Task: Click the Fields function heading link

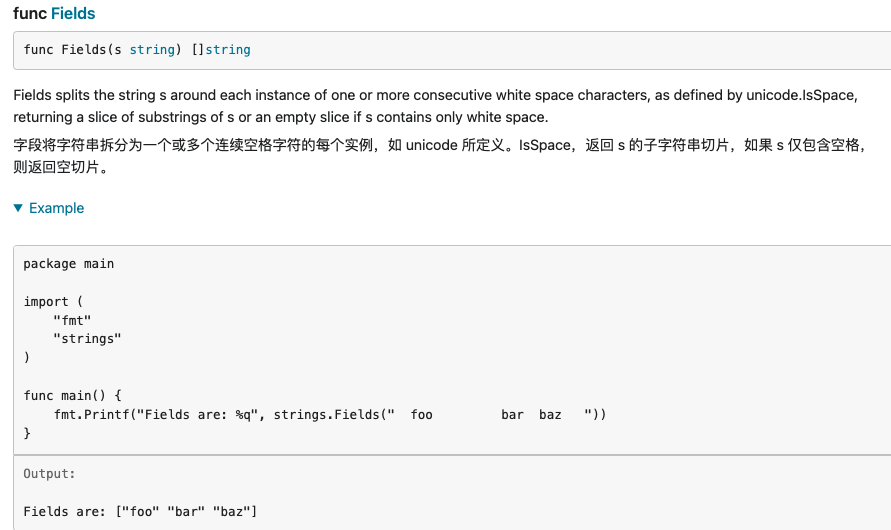Action: tap(73, 14)
